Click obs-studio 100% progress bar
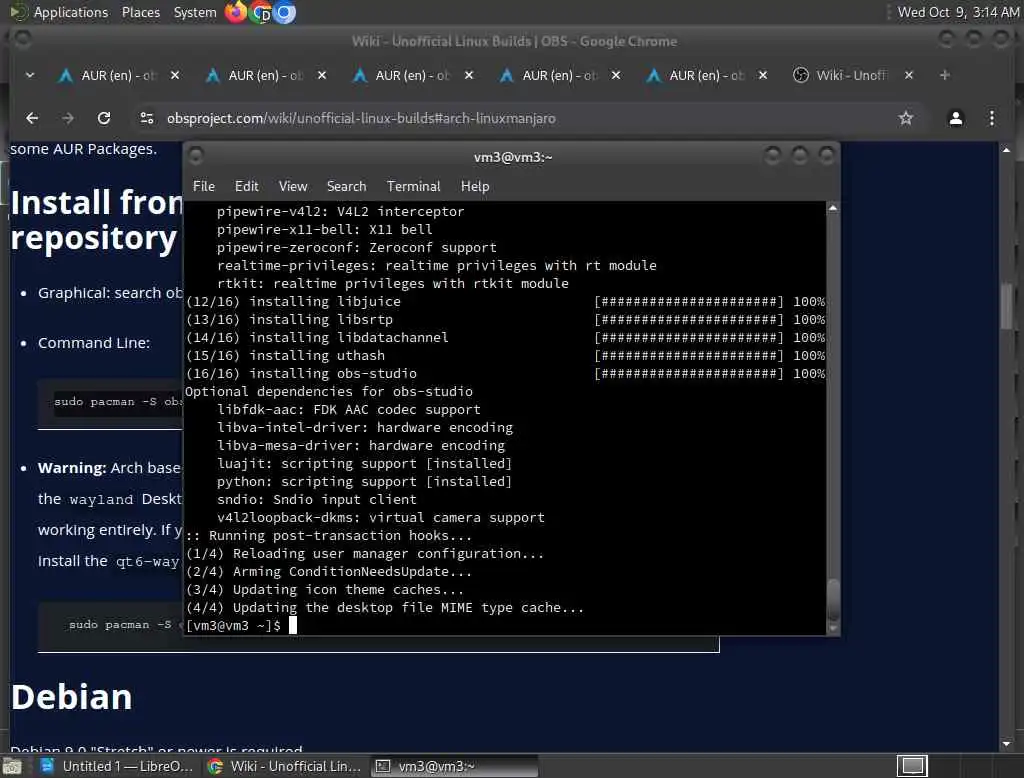 689,374
